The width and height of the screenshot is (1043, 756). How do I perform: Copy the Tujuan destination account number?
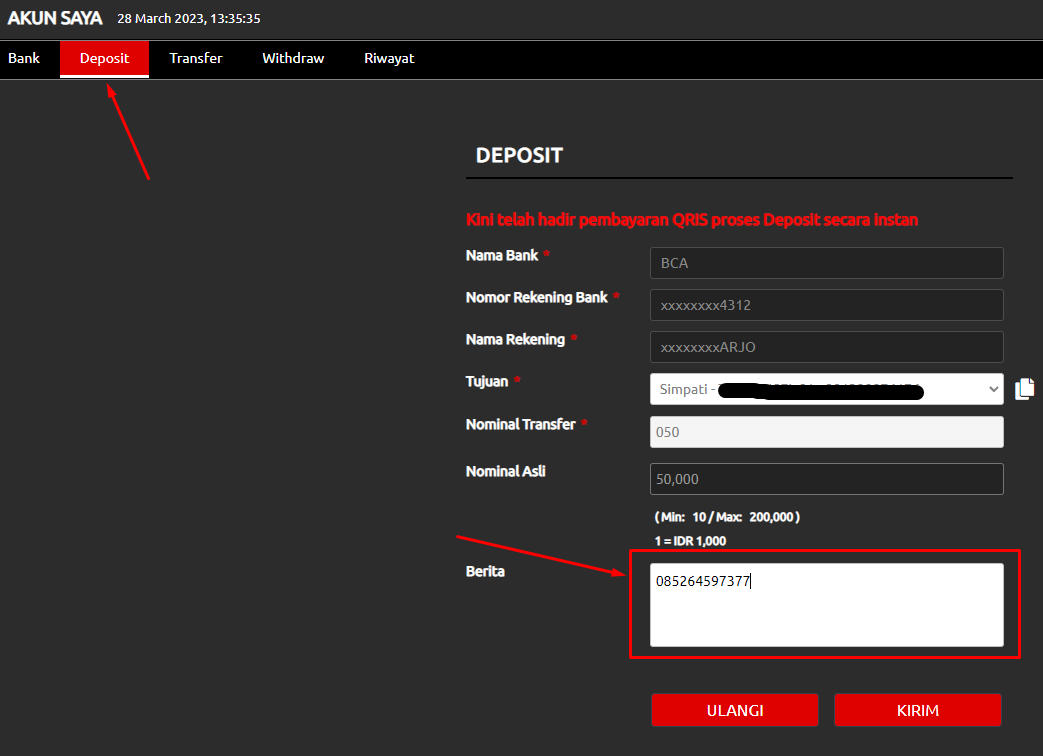[1024, 389]
